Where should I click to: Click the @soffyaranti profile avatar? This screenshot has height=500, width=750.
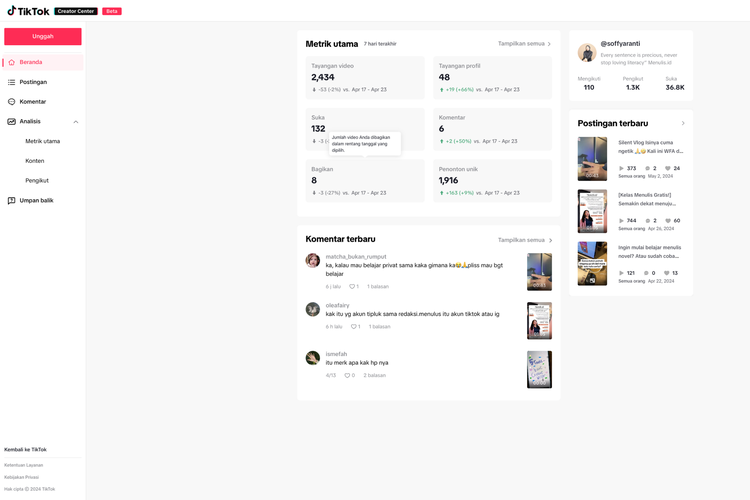[587, 52]
